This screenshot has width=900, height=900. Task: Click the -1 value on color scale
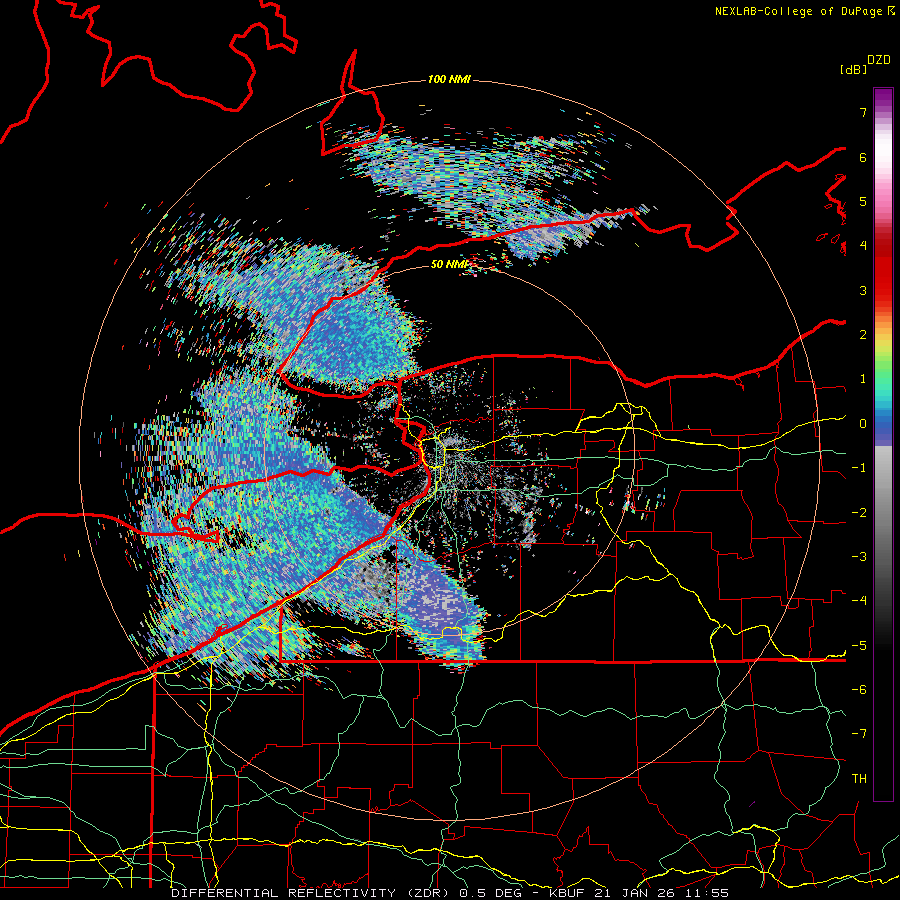click(x=859, y=468)
